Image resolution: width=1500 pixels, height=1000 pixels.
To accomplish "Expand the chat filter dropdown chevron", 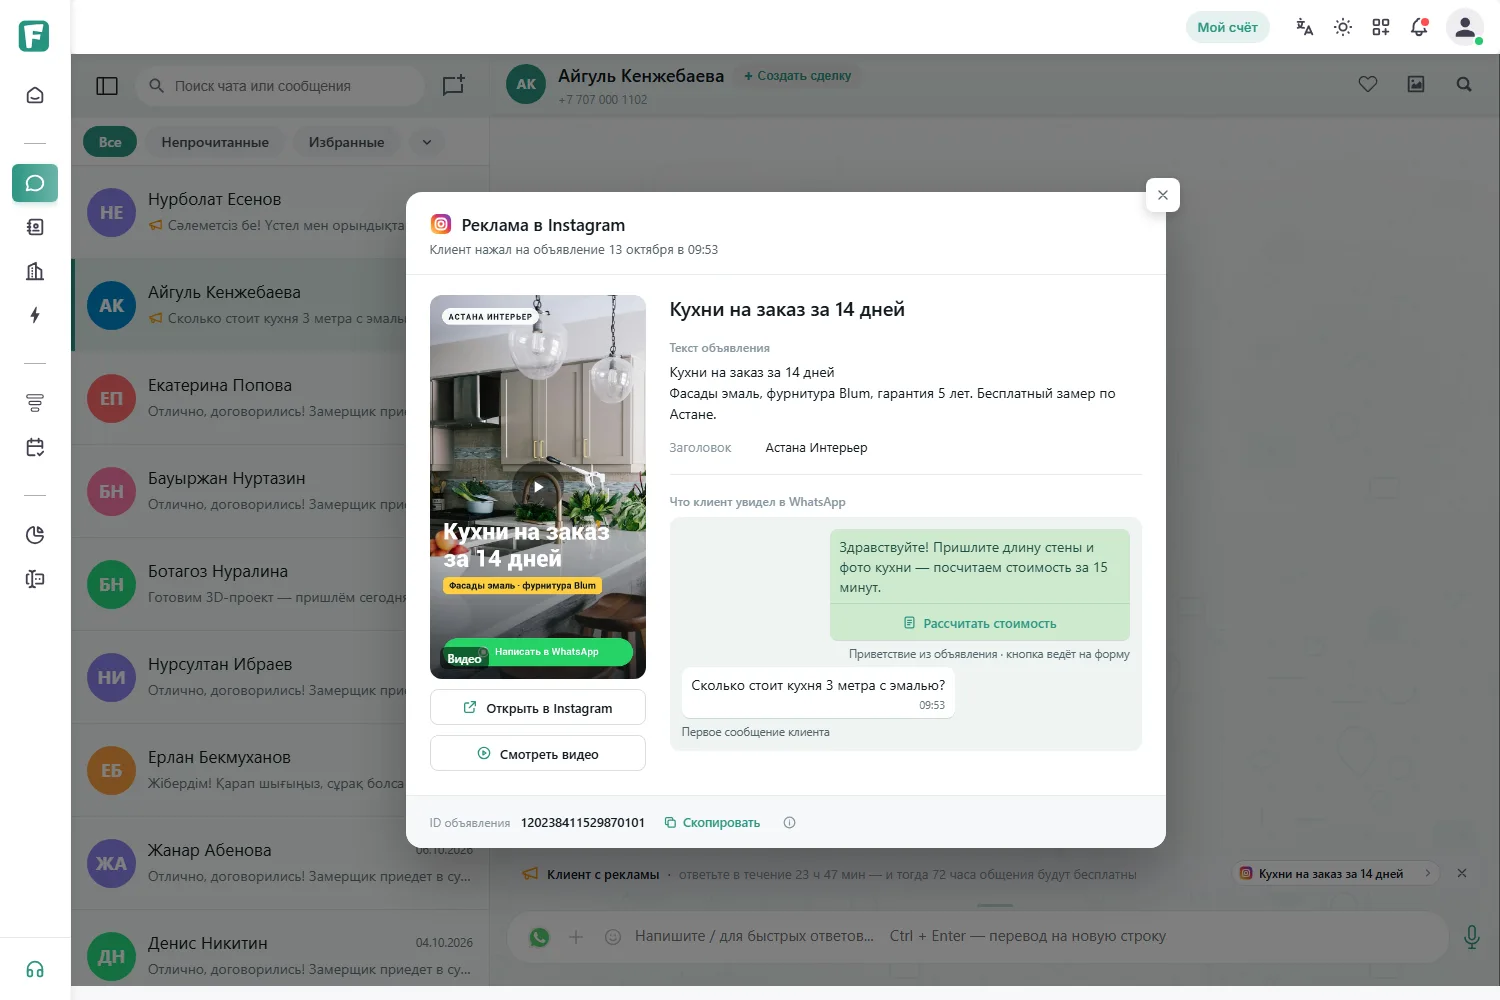I will 427,142.
